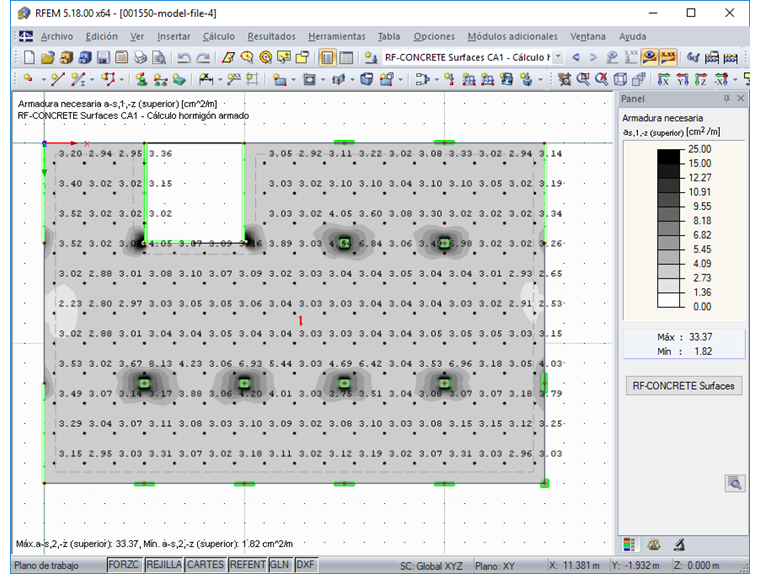Expand polyline tool dropdown arrow

click(122, 80)
